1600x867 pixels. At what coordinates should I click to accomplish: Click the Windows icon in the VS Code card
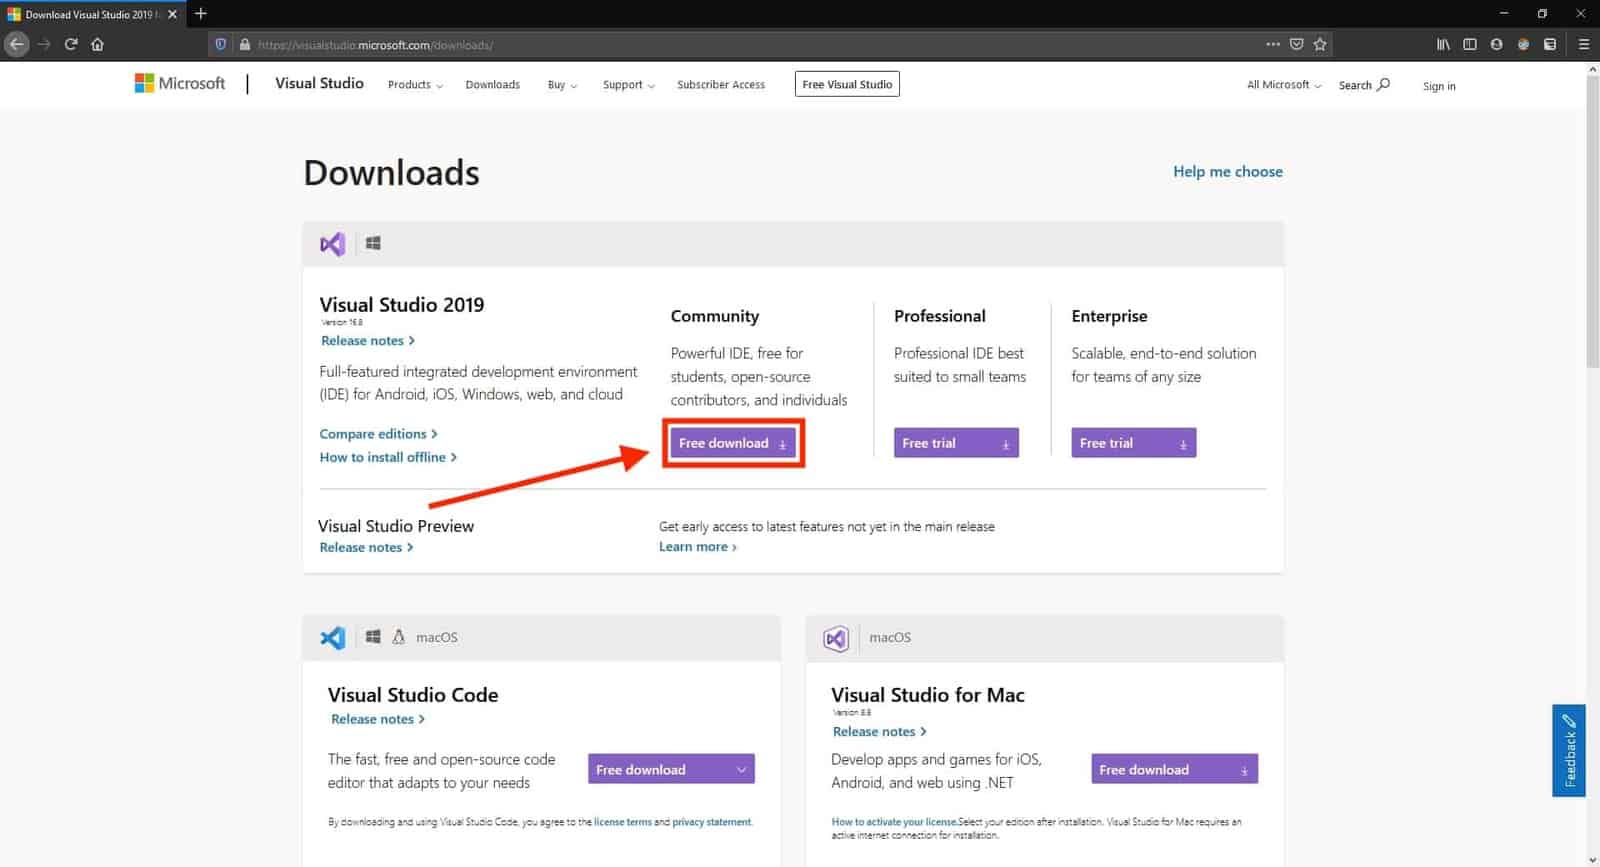pos(373,637)
